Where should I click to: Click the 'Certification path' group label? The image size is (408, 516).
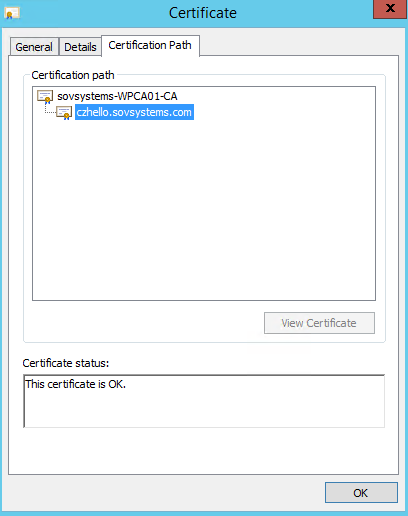click(73, 75)
